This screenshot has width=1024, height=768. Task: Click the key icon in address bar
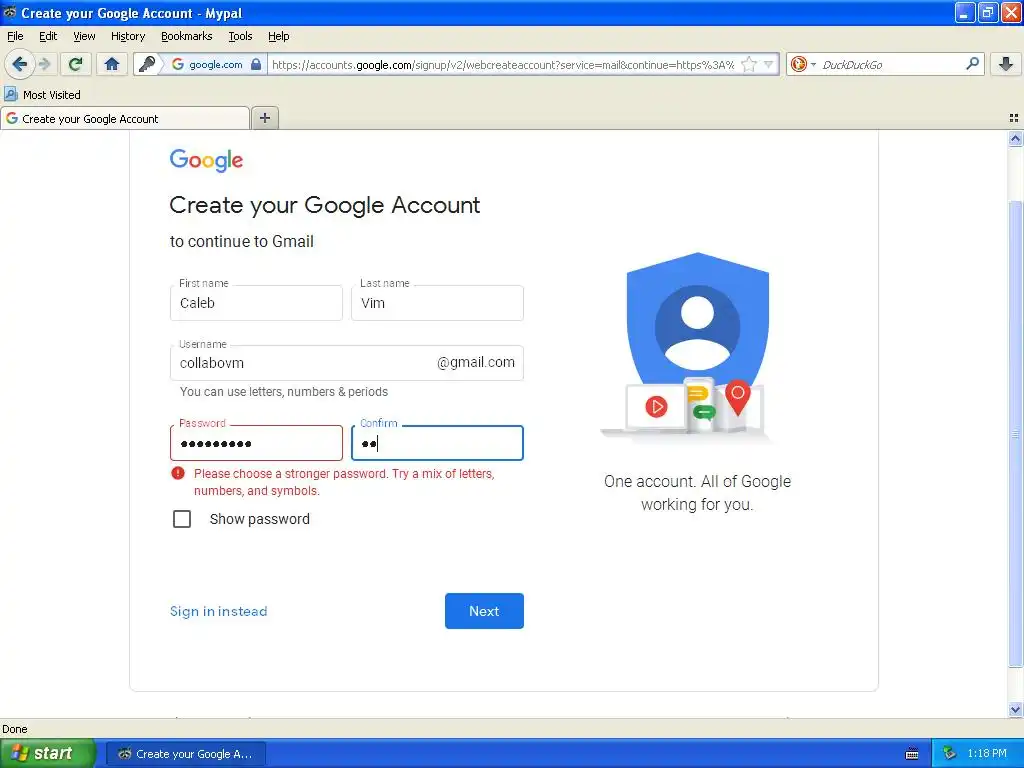pyautogui.click(x=148, y=64)
